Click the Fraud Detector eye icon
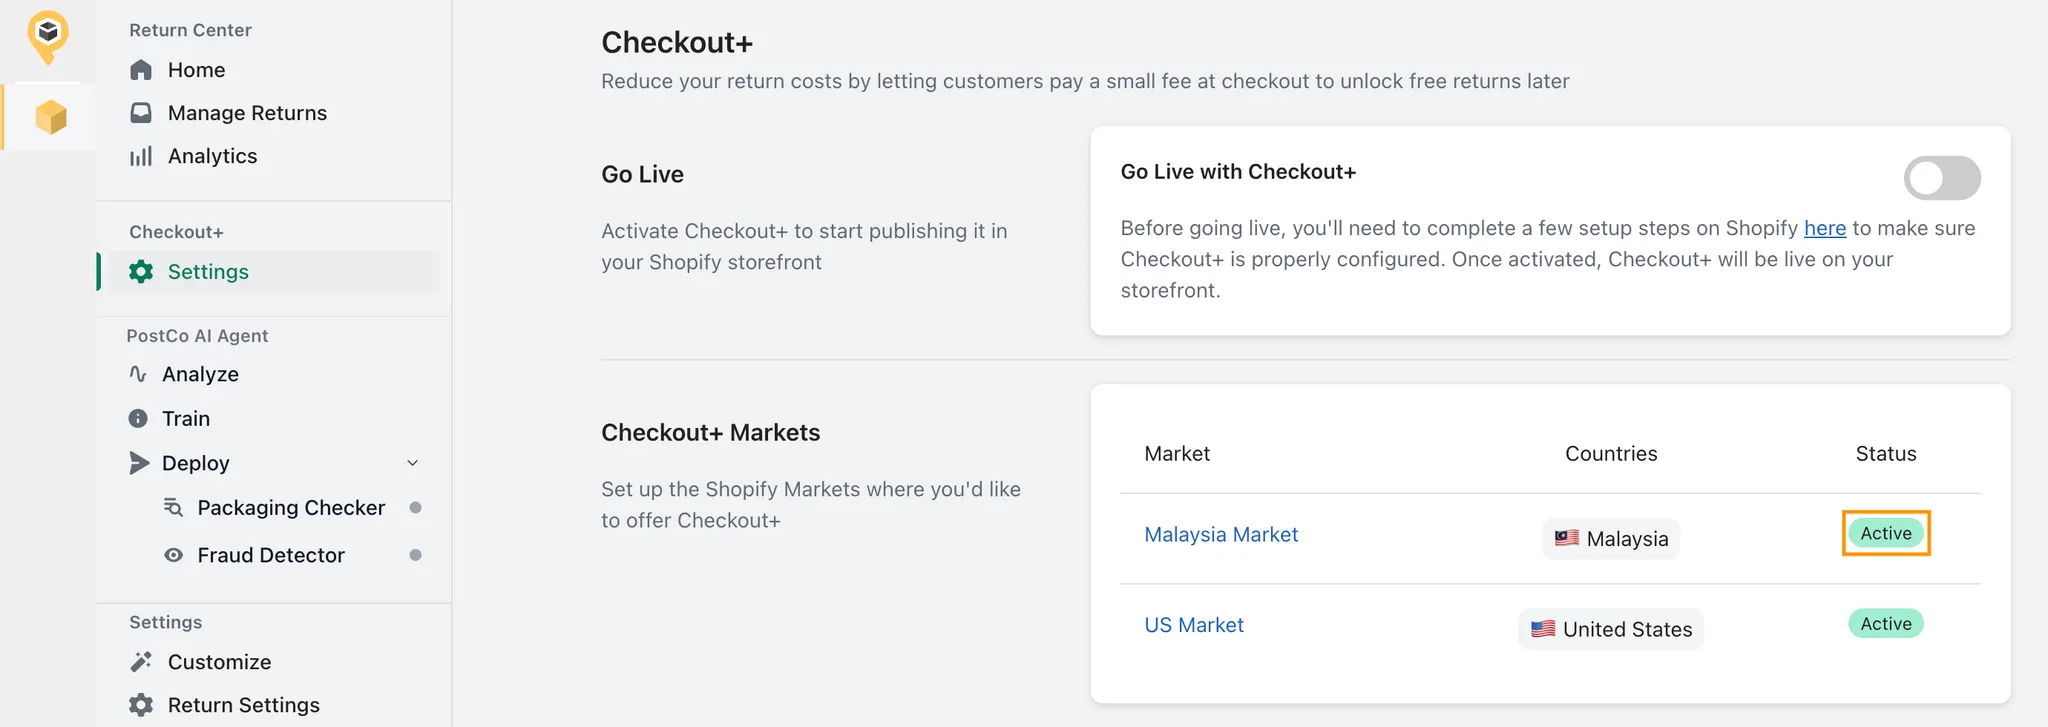This screenshot has height=727, width=2048. click(173, 555)
